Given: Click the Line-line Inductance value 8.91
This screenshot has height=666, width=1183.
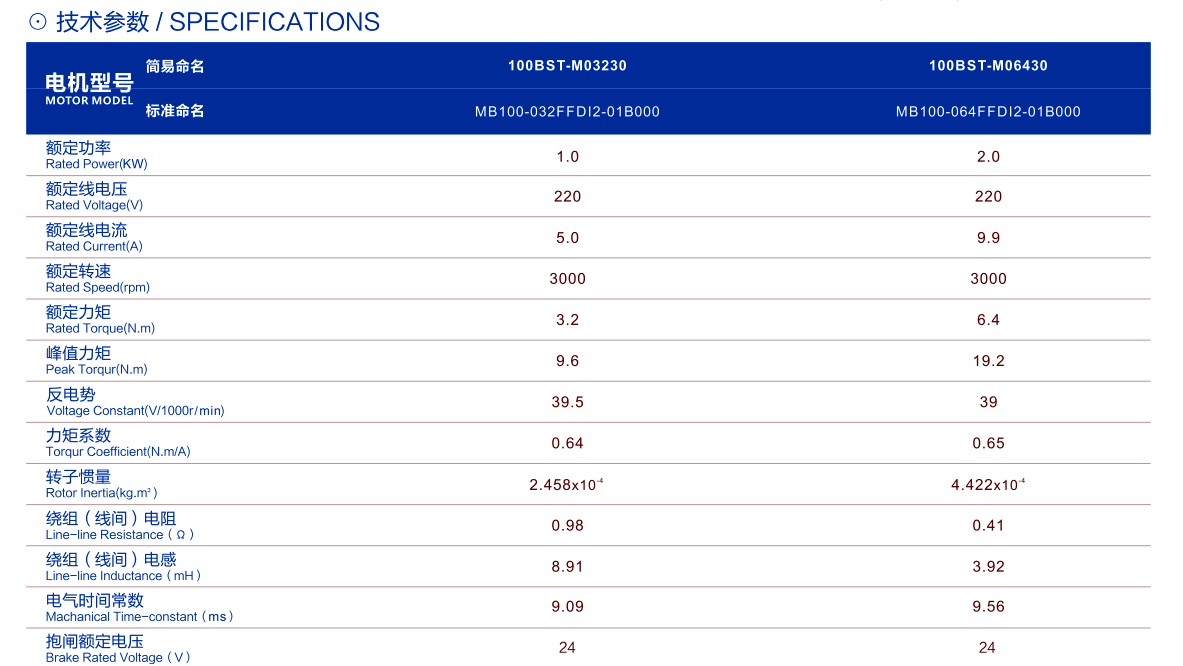Looking at the screenshot, I should click(x=567, y=566).
